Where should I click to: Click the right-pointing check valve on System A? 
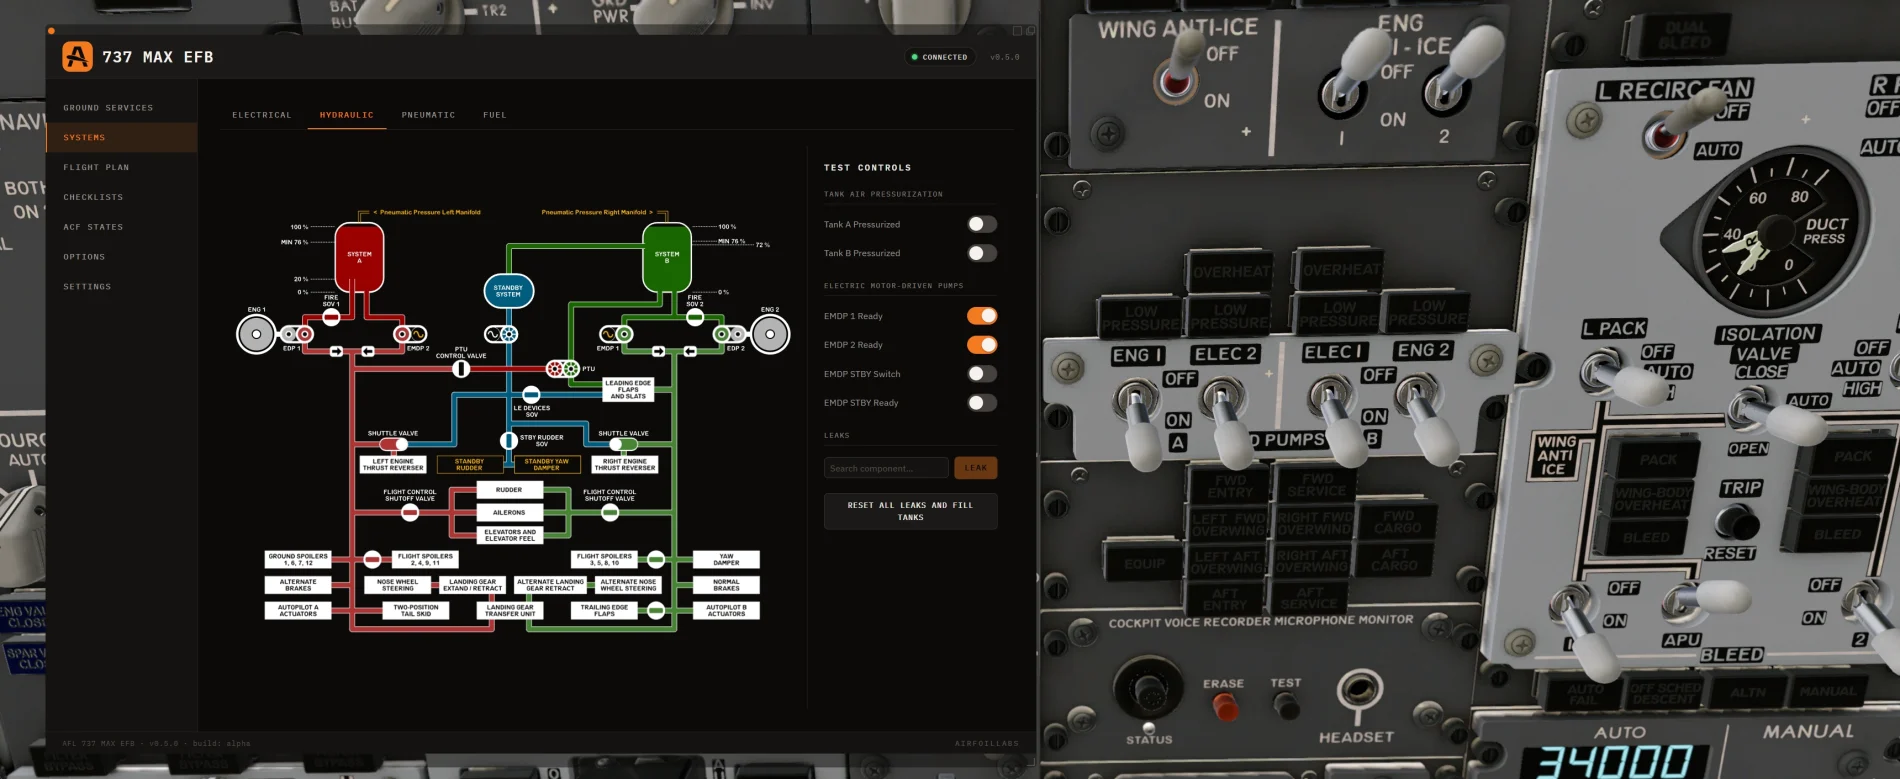336,352
